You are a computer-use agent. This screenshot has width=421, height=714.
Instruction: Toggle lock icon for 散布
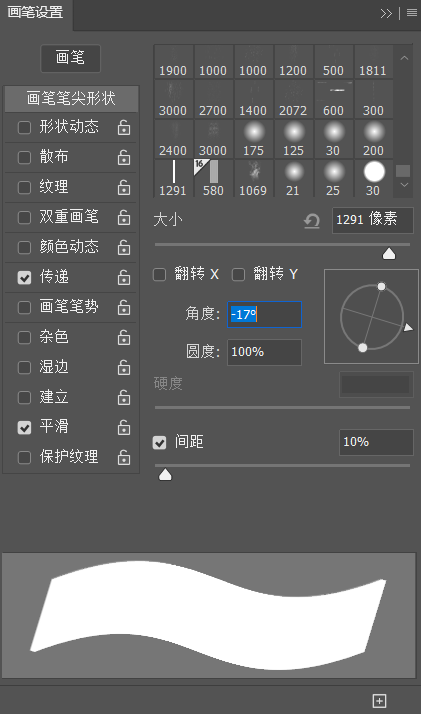[x=124, y=158]
